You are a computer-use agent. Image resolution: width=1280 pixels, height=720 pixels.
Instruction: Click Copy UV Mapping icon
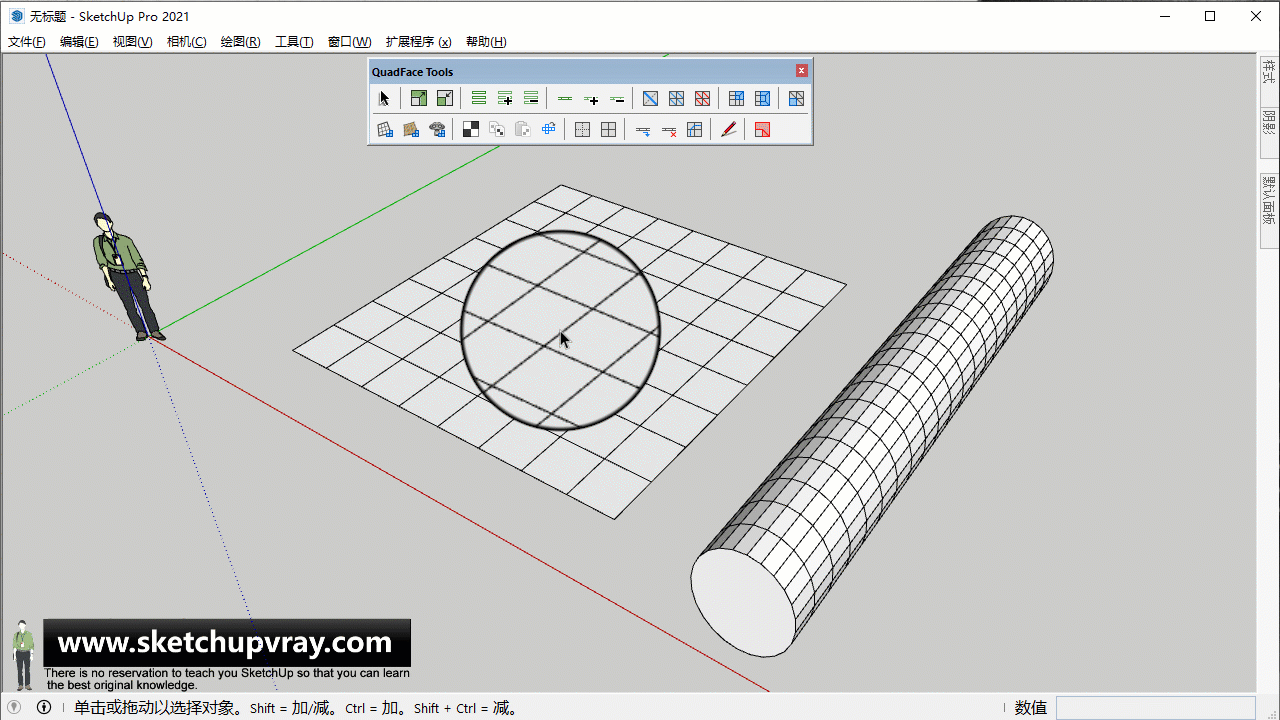point(496,129)
